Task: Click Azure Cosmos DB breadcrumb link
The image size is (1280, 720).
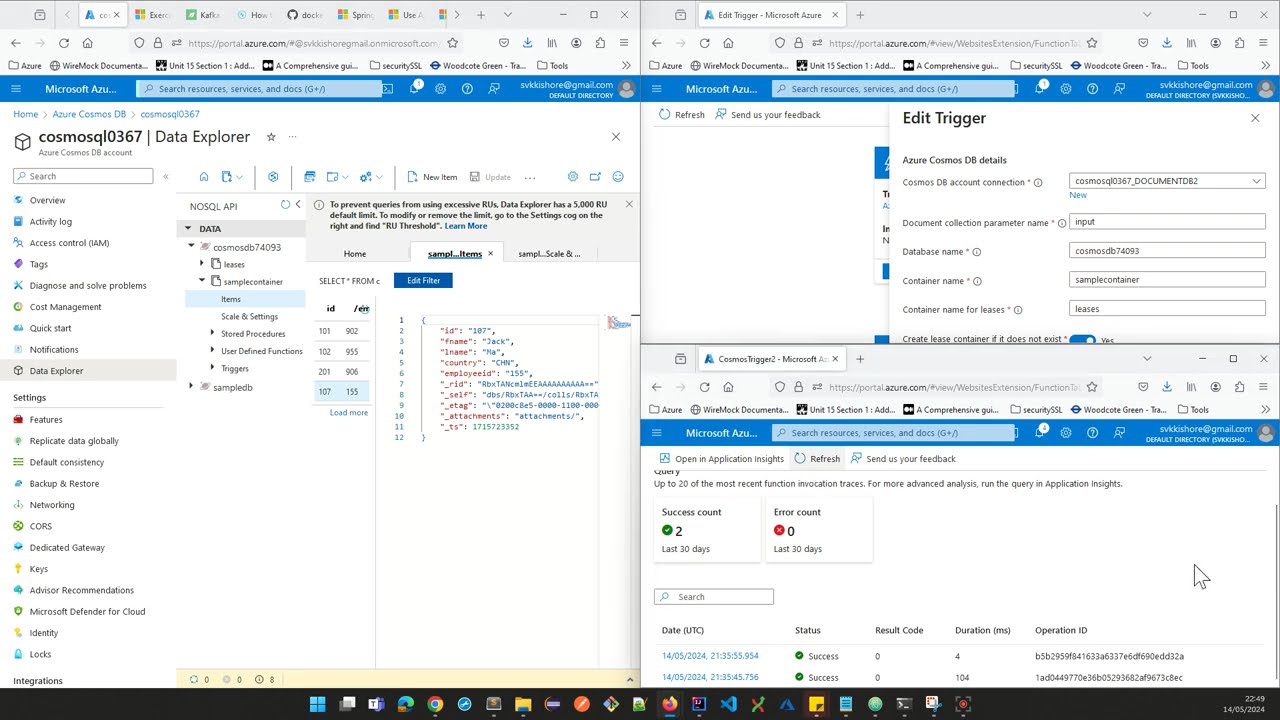Action: pos(89,114)
